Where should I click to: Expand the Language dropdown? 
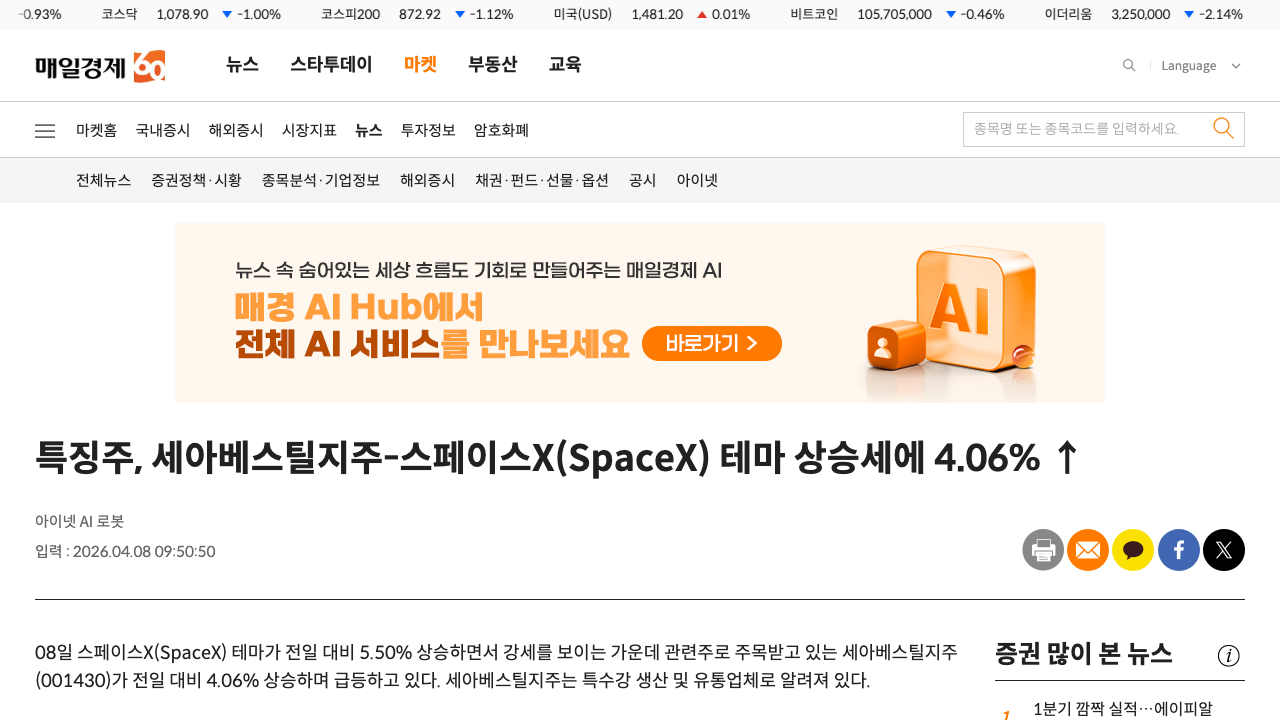1201,65
